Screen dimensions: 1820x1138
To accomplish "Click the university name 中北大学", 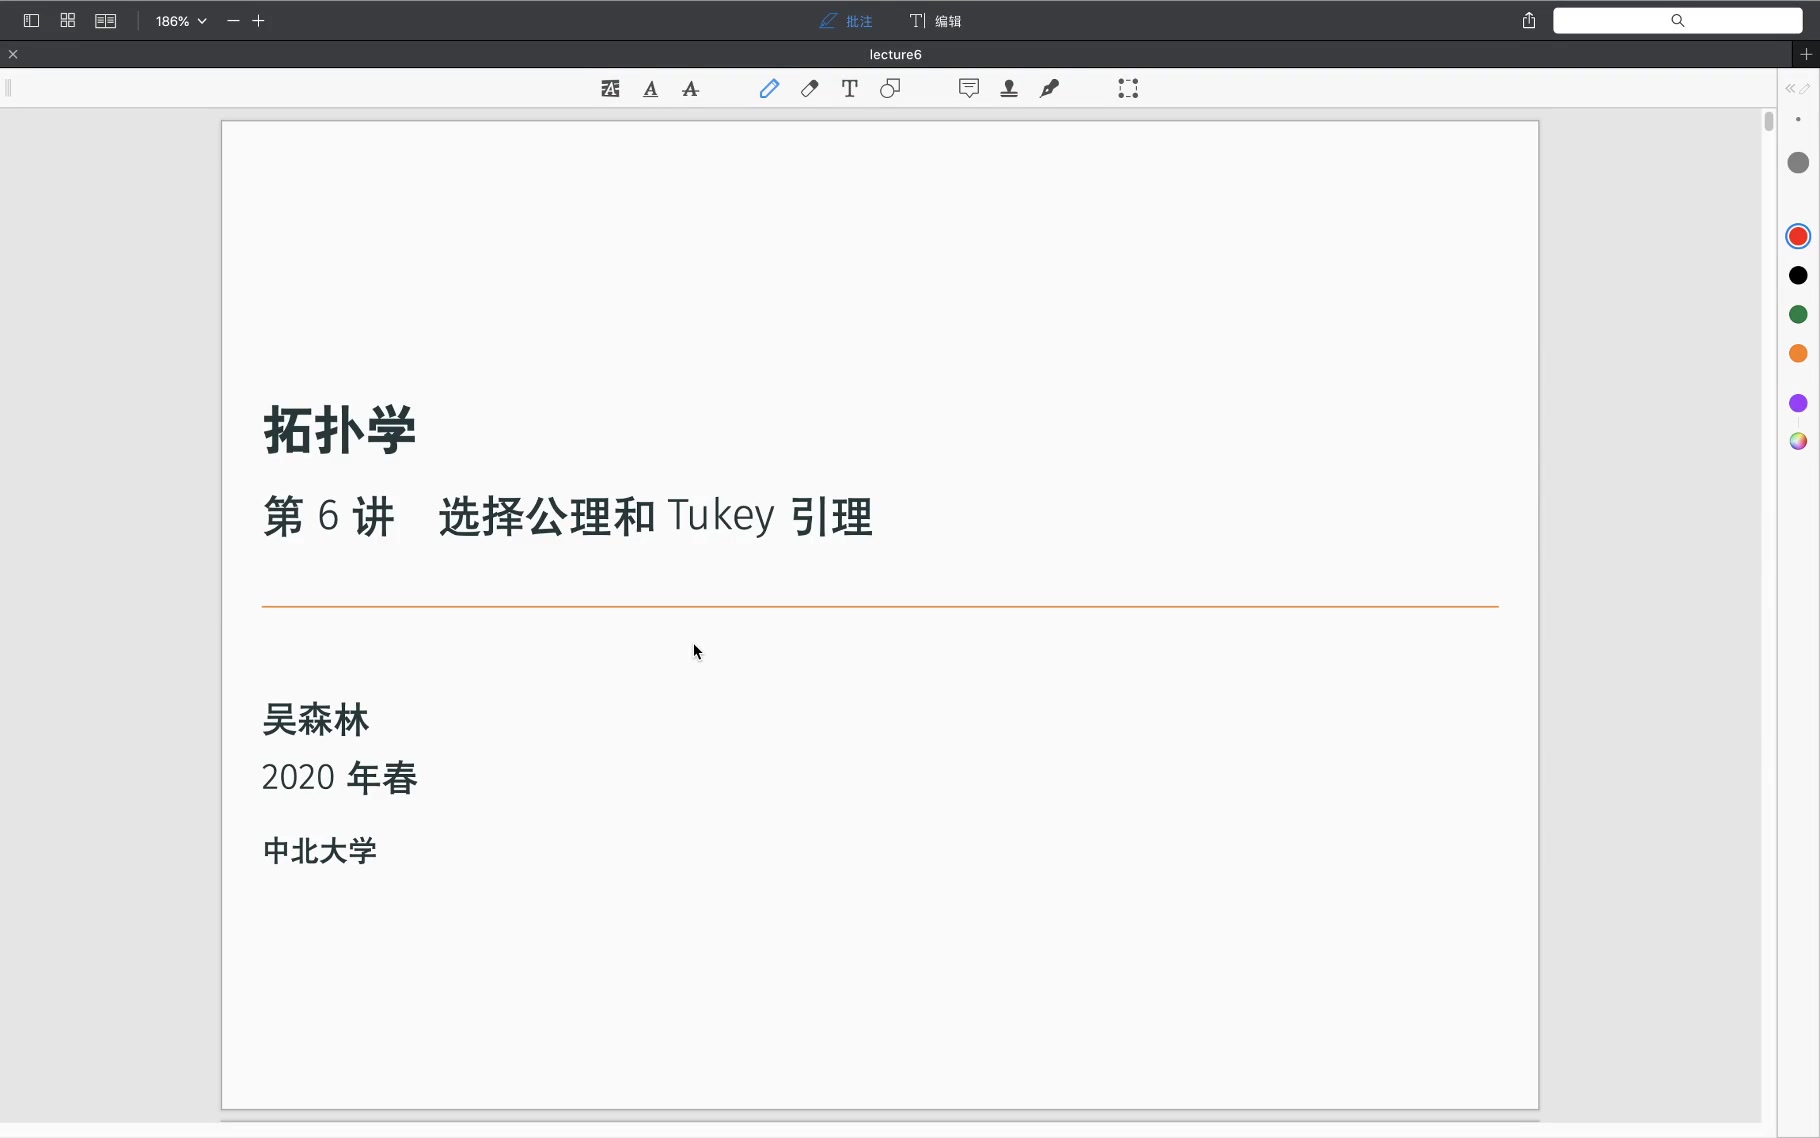I will pos(319,851).
